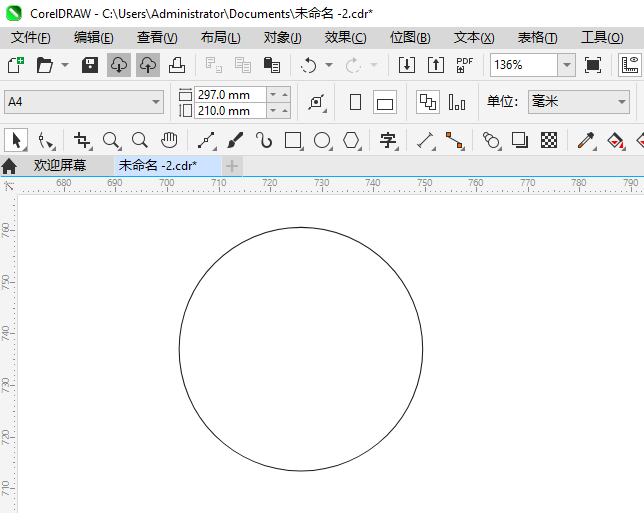
Task: Click the Undo arrow icon
Action: (308, 65)
